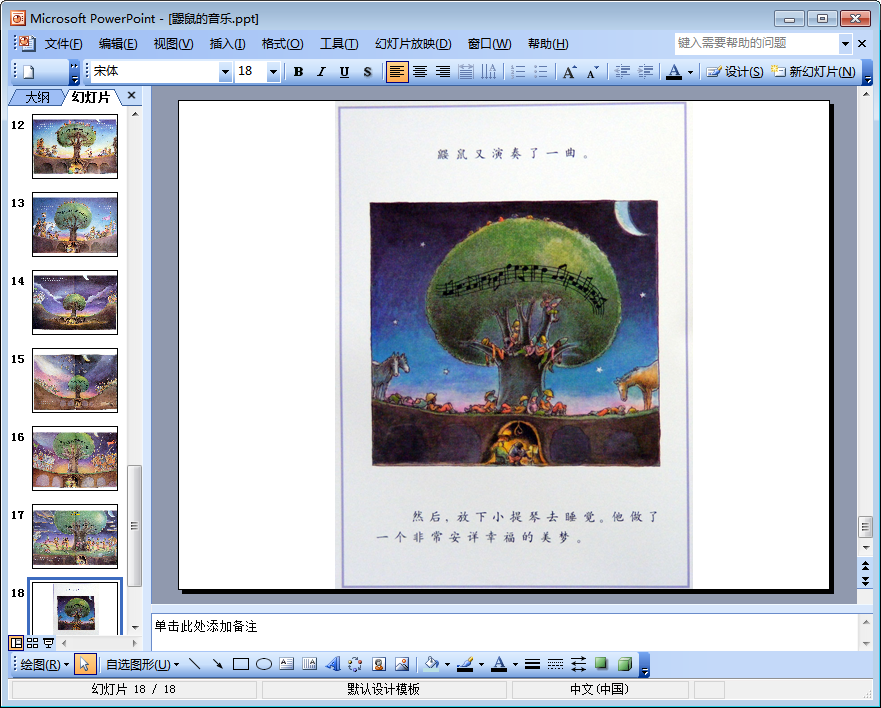The image size is (881, 708).
Task: Open the 工具(T) menu
Action: [x=339, y=44]
